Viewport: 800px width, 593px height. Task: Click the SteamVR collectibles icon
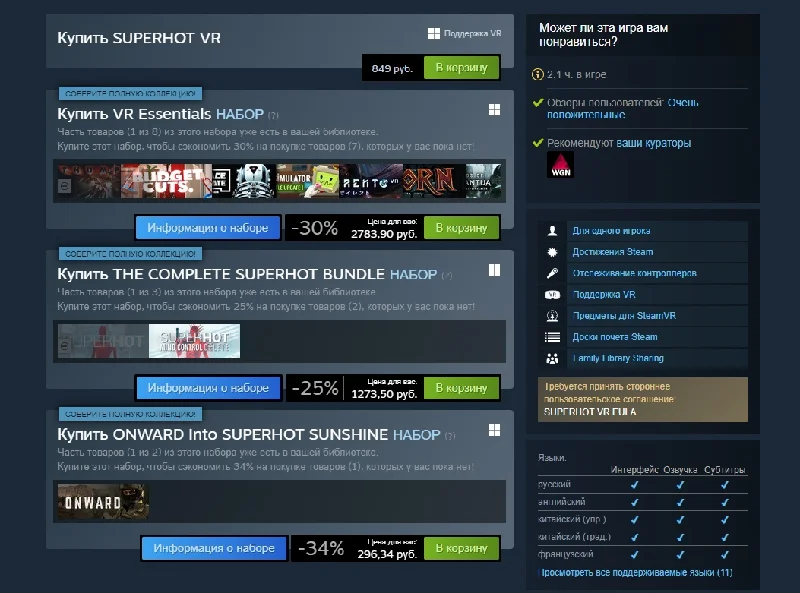[552, 316]
